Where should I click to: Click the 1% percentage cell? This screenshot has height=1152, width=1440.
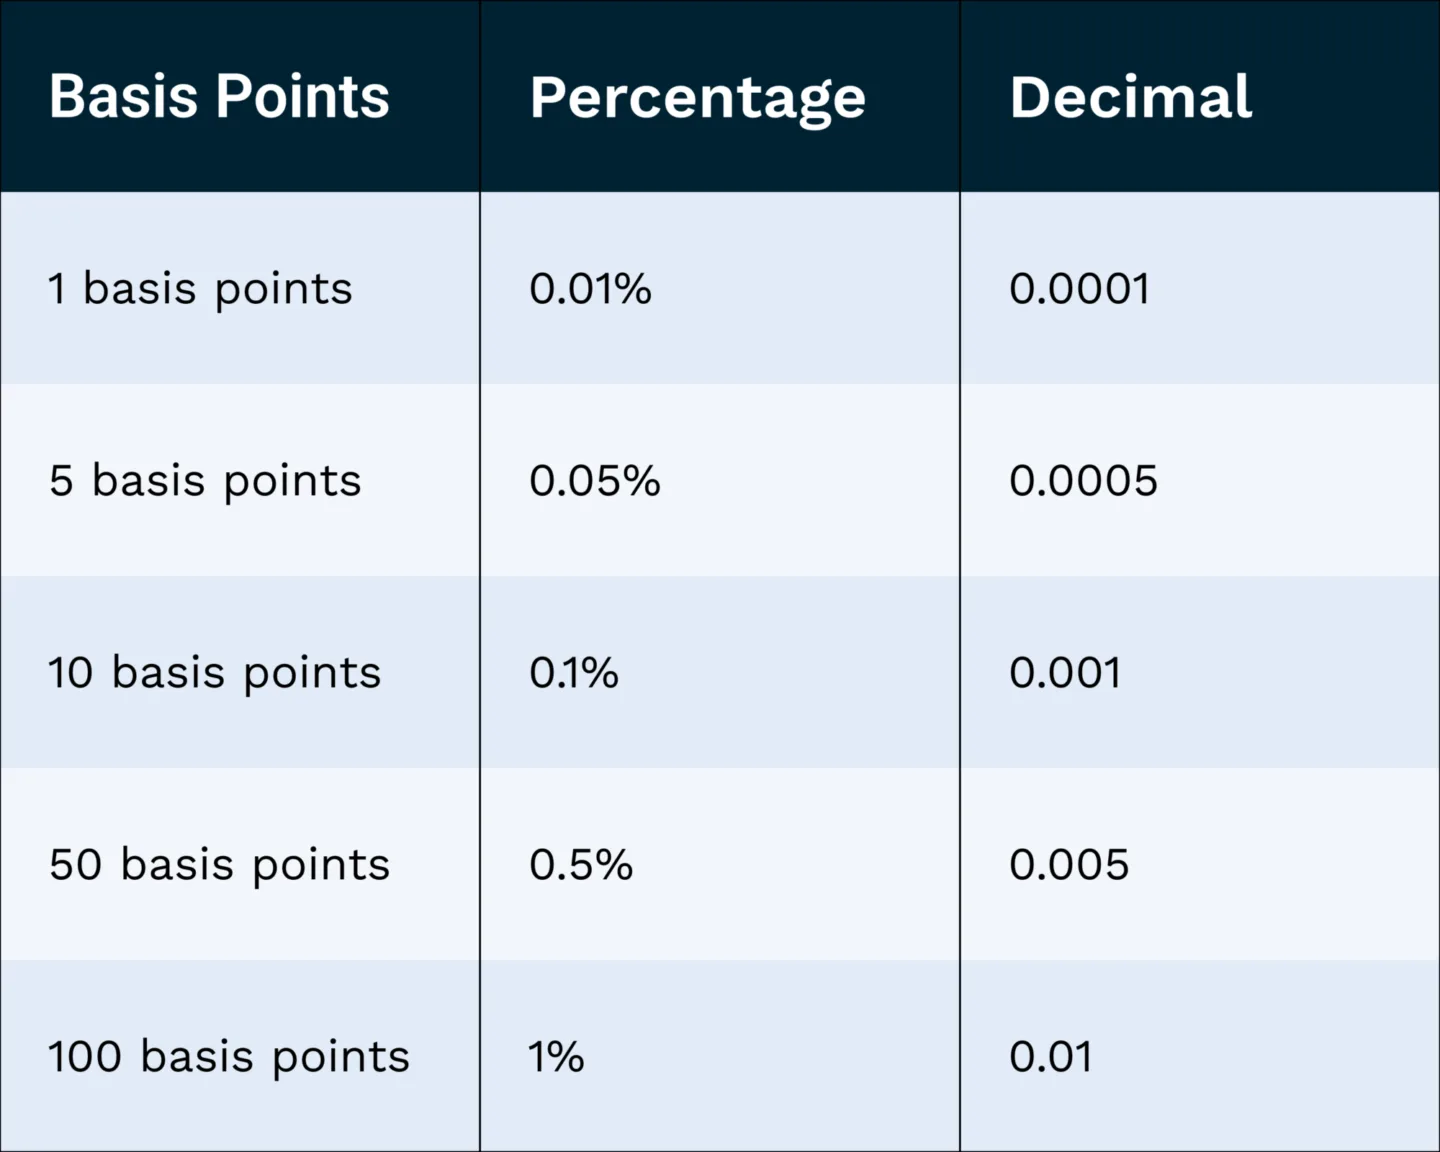[x=556, y=1057]
